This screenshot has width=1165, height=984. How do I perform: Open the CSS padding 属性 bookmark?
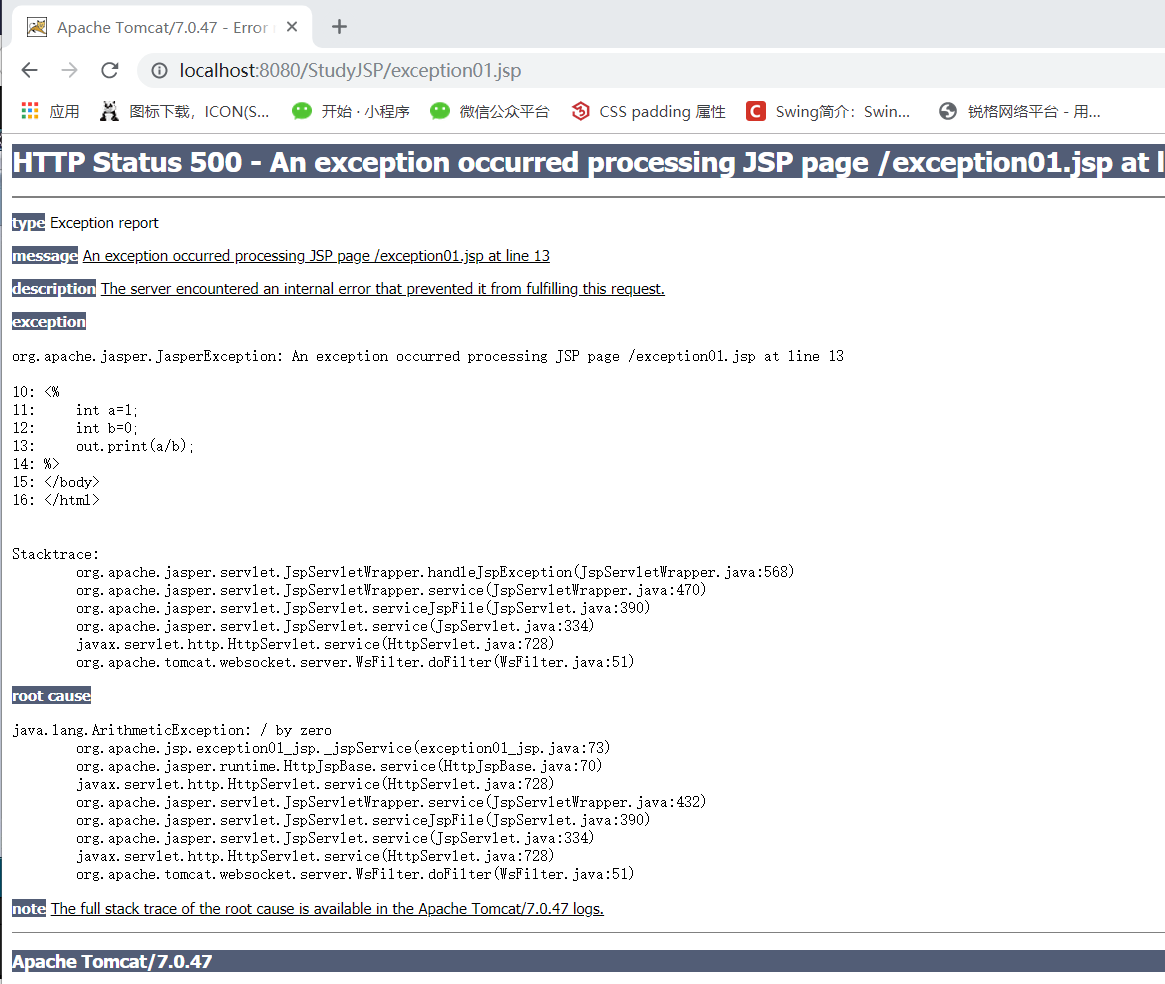coord(648,111)
